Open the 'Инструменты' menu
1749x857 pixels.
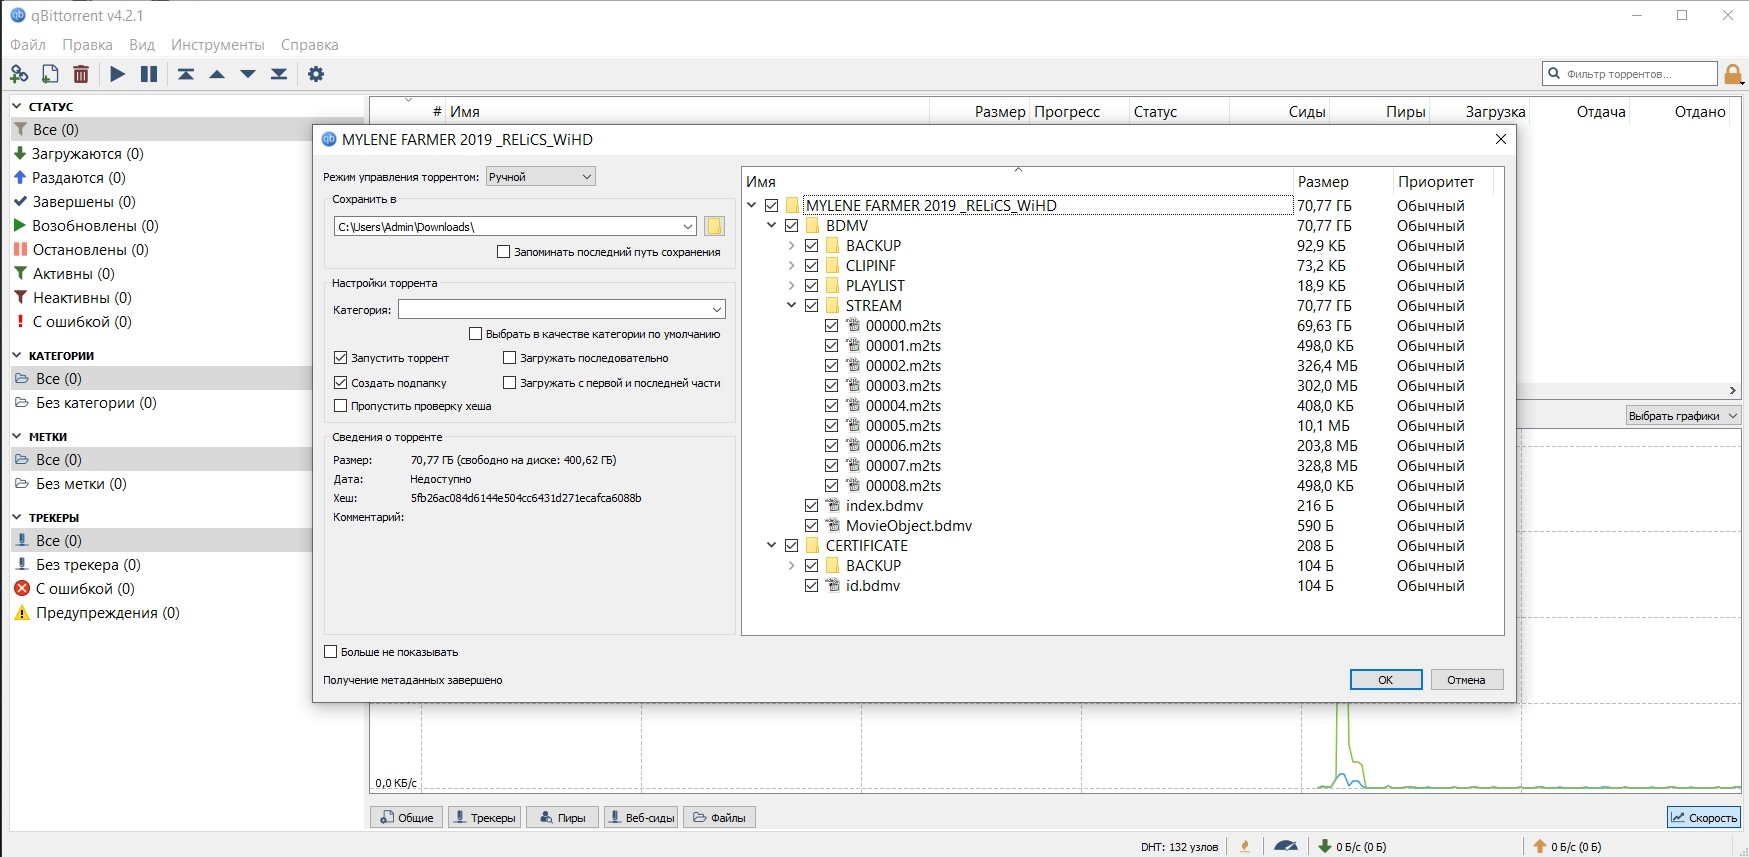(217, 45)
